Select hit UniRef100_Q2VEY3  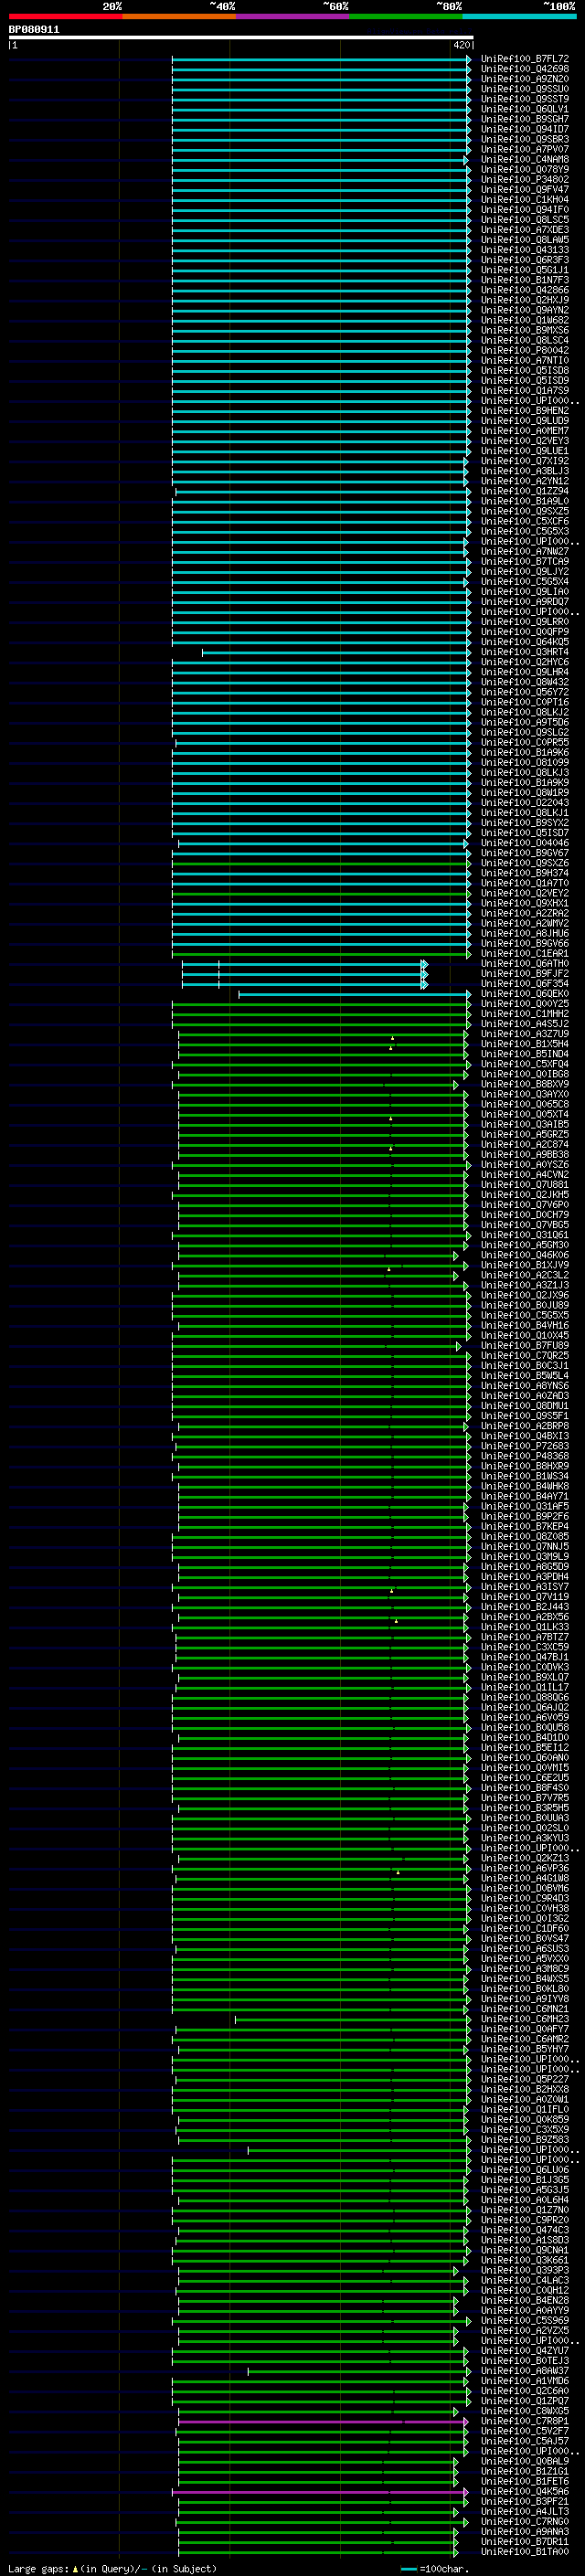[x=525, y=441]
